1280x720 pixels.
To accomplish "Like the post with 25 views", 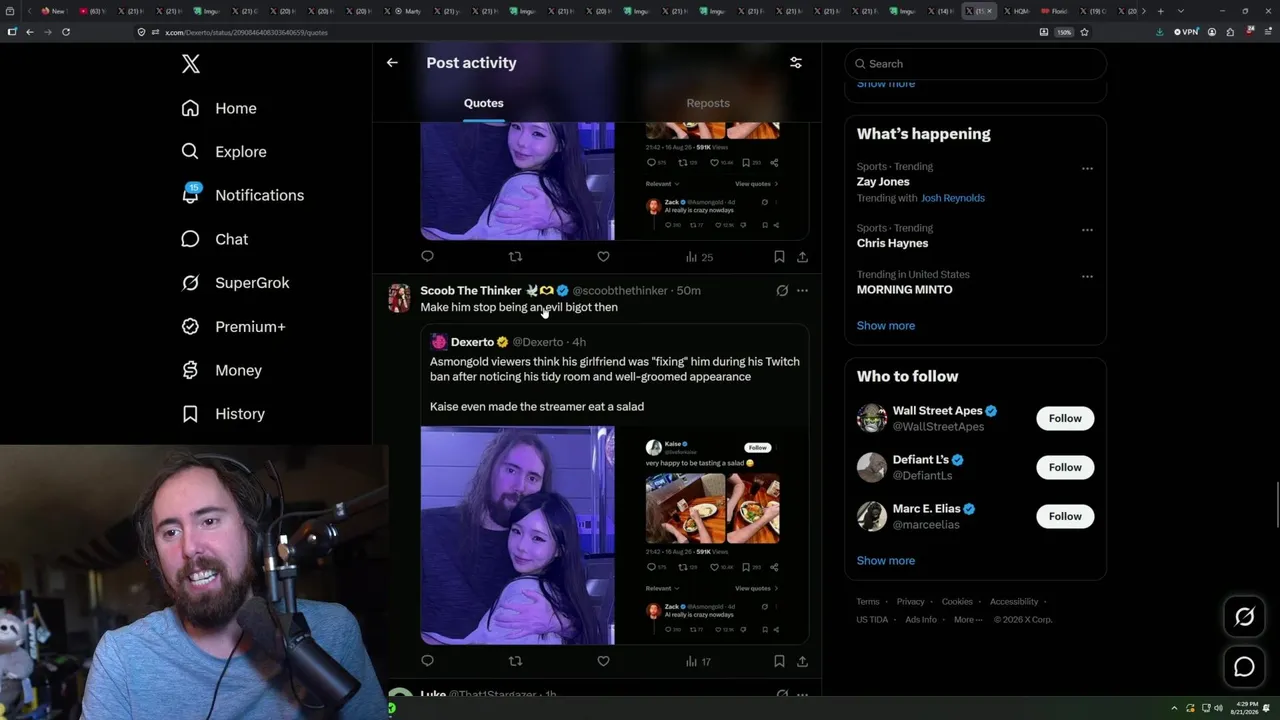I will point(603,257).
